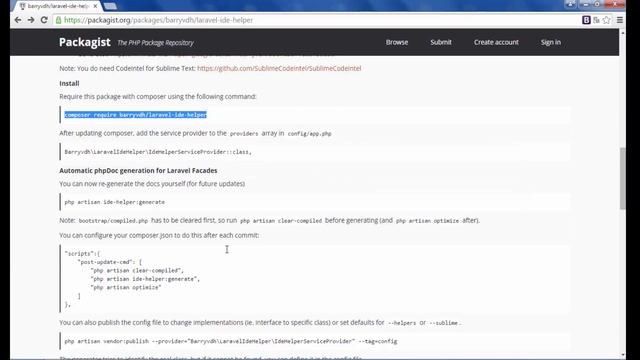Go back with the browser back arrow
Image resolution: width=640 pixels, height=360 pixels.
click(x=18, y=20)
